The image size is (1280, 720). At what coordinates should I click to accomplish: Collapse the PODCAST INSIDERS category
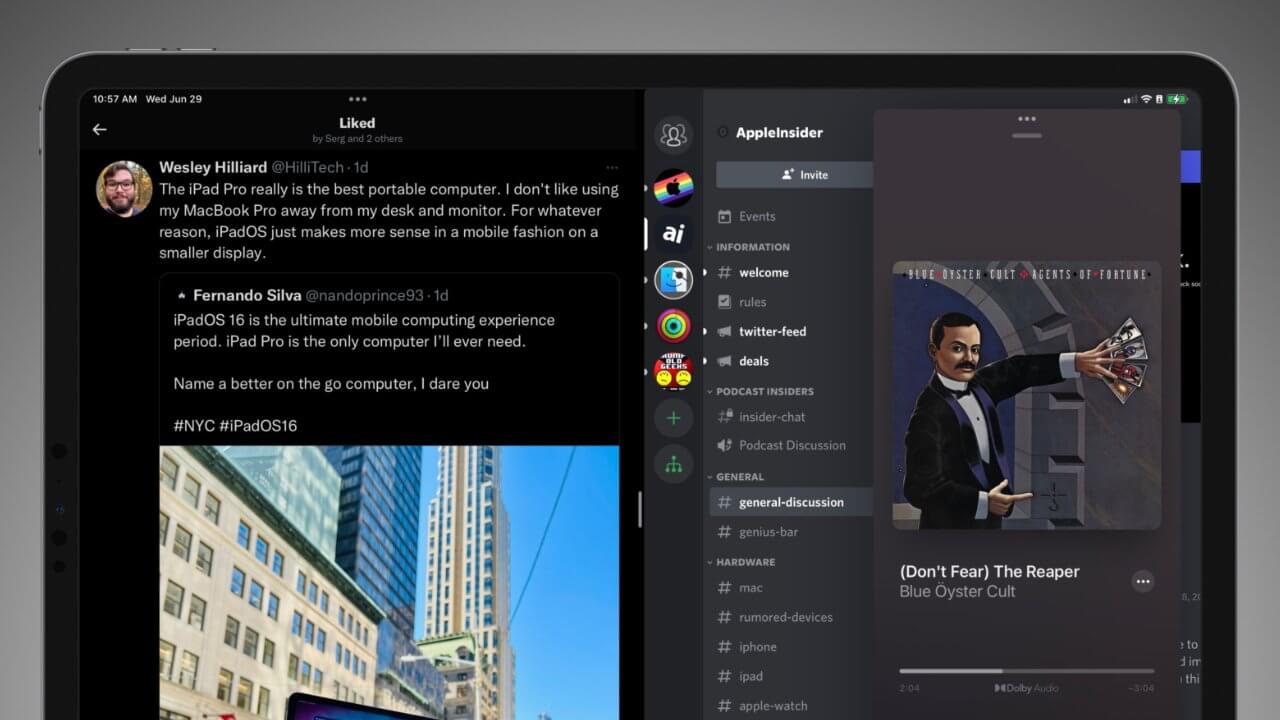[764, 392]
